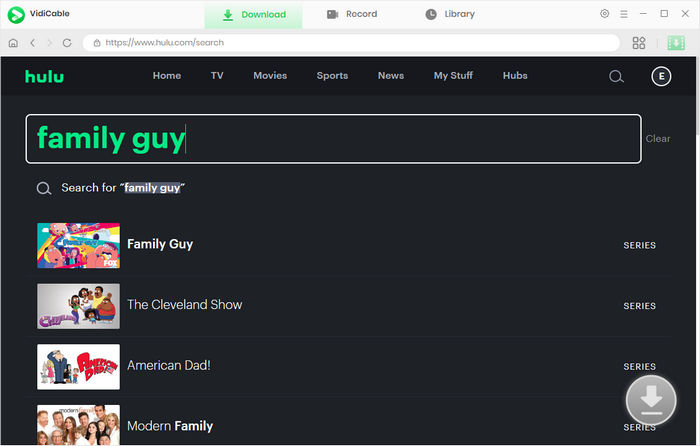Focus the URL address field
This screenshot has height=446, width=700.
(x=351, y=43)
